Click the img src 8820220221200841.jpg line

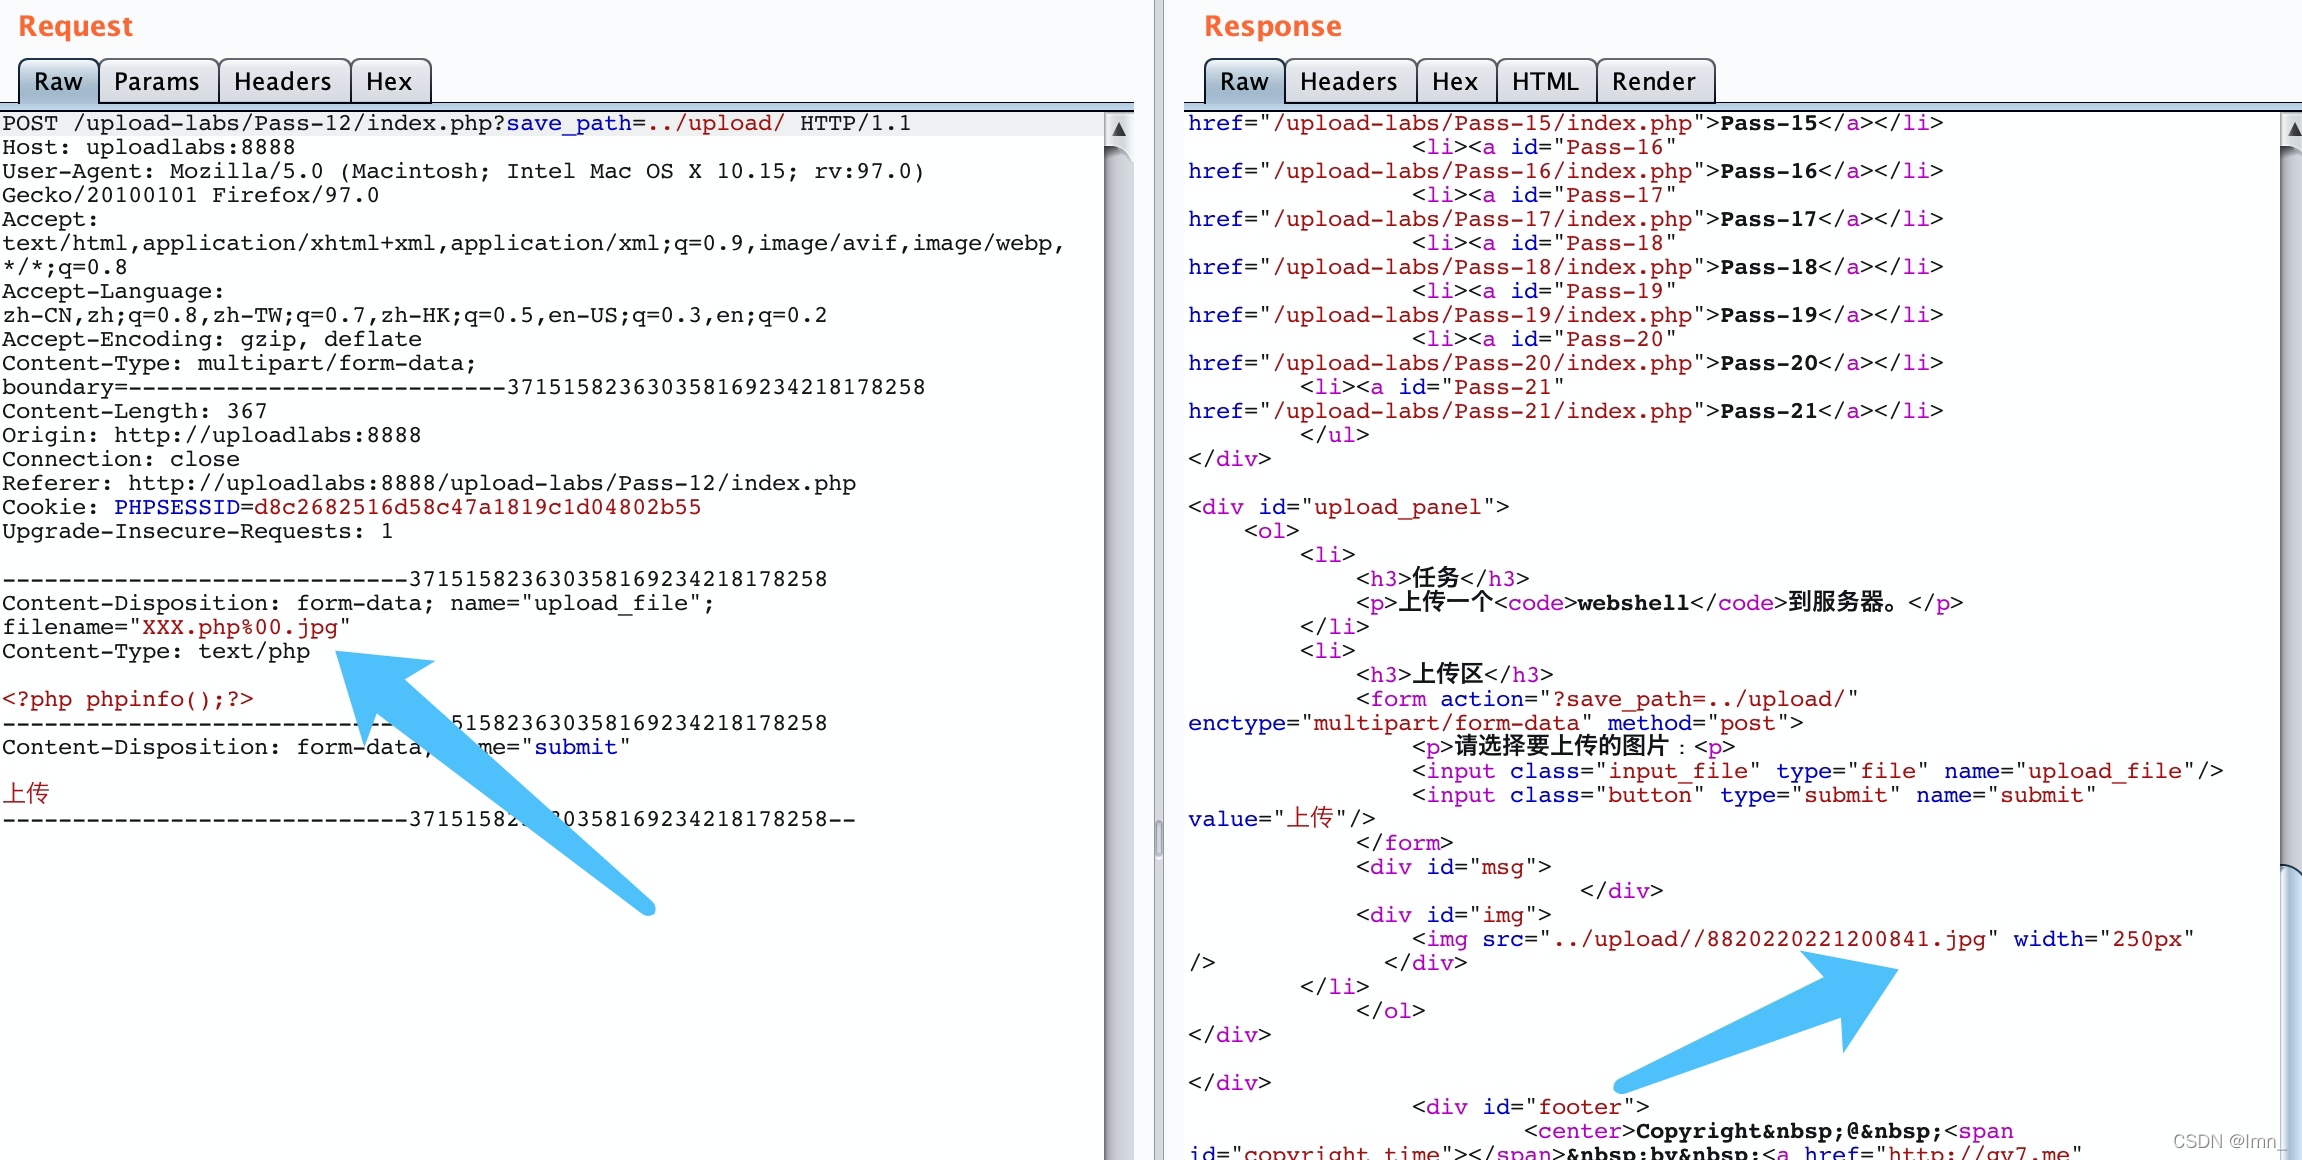click(1803, 939)
